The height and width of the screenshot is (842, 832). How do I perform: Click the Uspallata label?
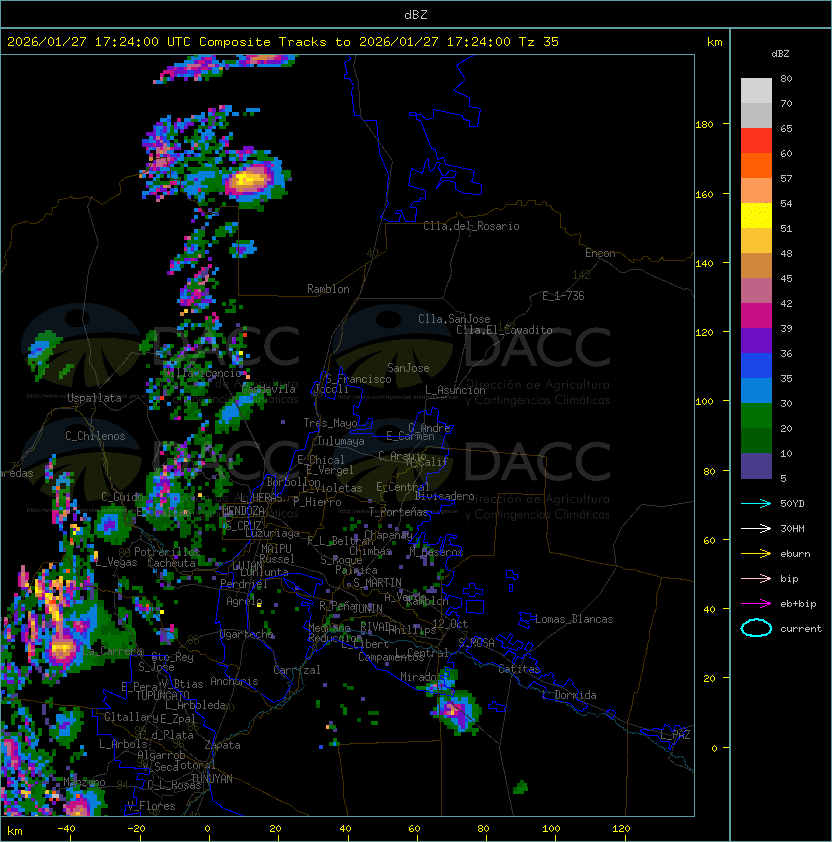[x=94, y=398]
